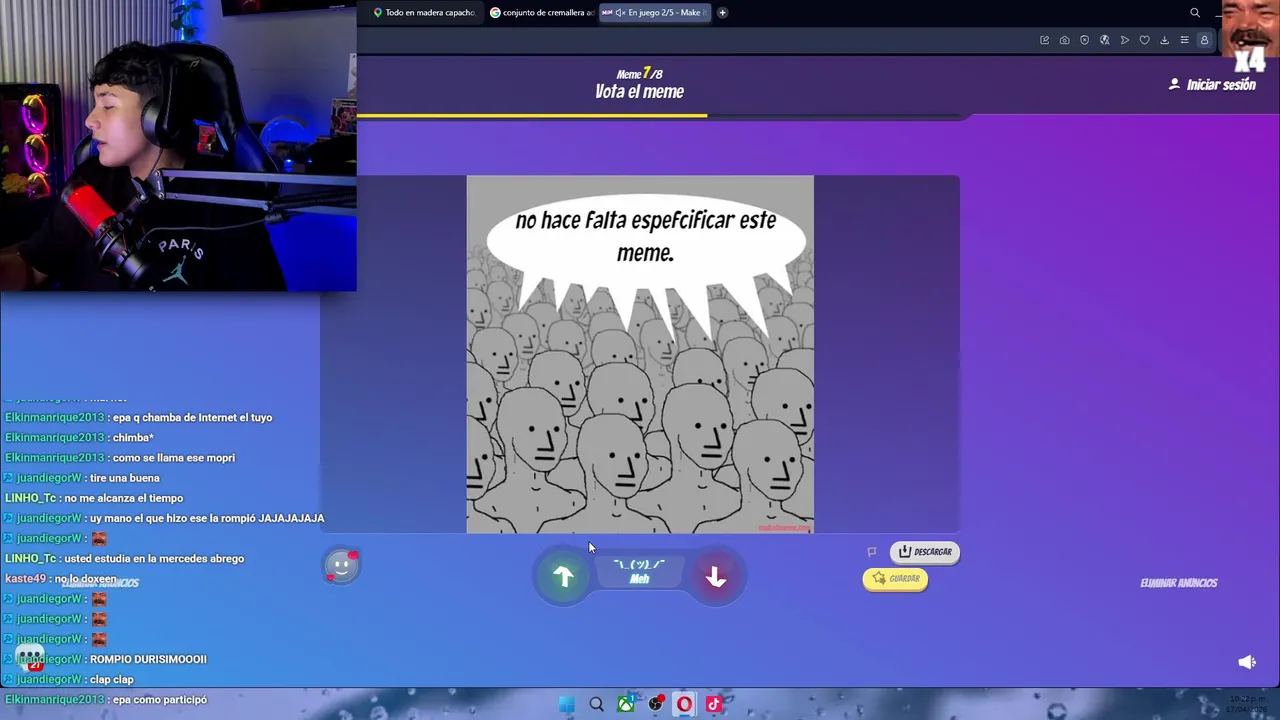The width and height of the screenshot is (1280, 720).
Task: Click the meme image thumbnail
Action: 640,354
